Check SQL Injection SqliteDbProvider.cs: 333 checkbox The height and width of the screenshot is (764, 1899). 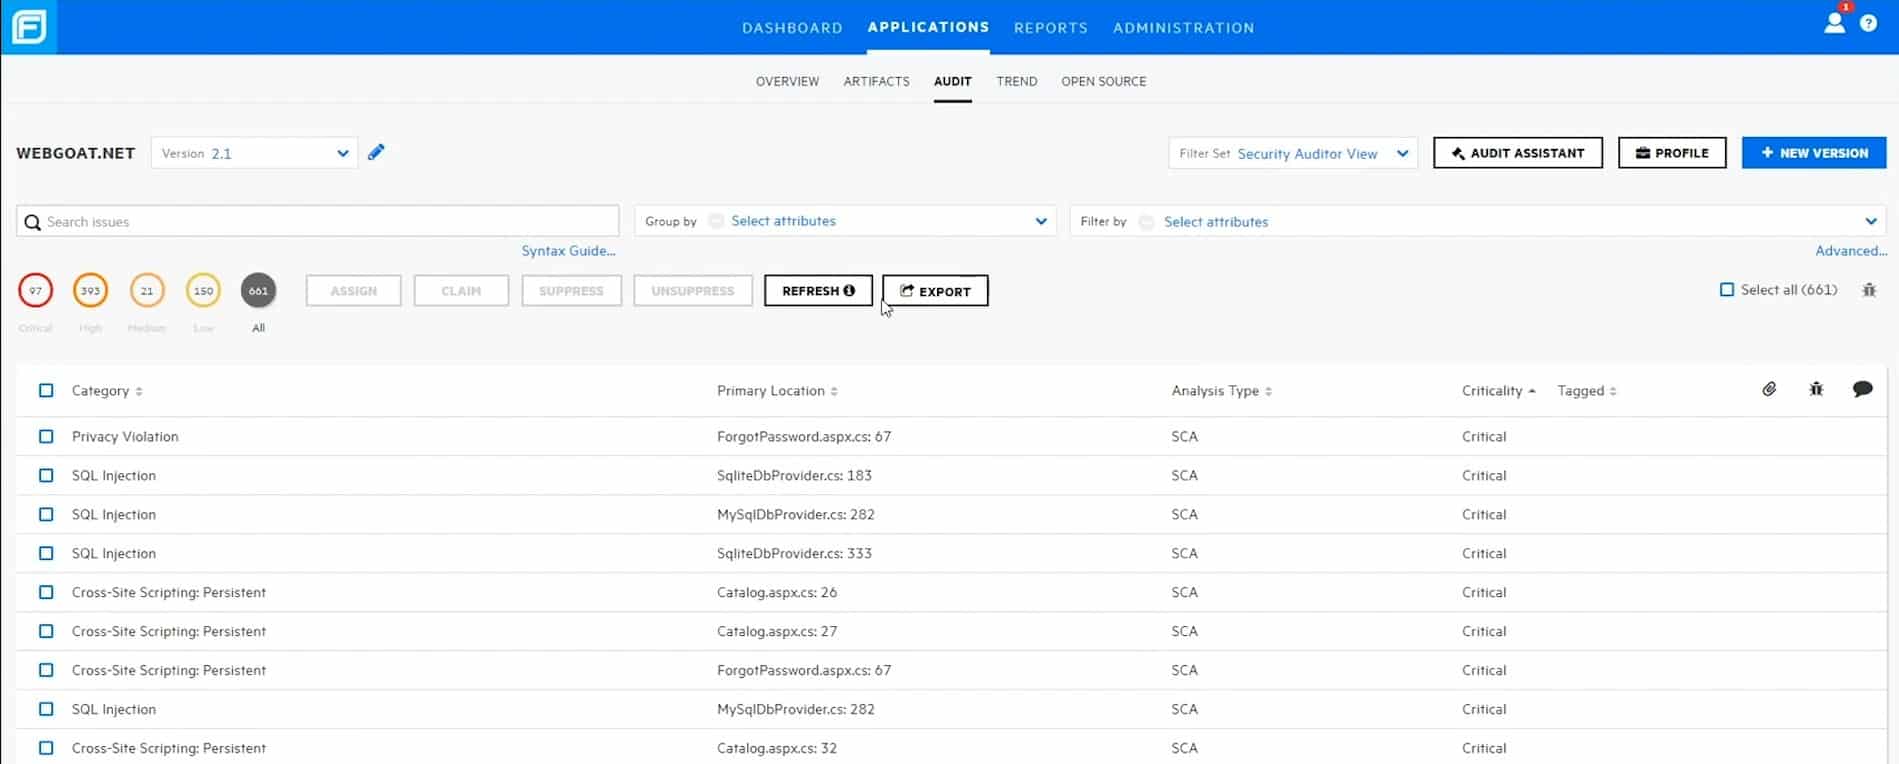coord(46,553)
